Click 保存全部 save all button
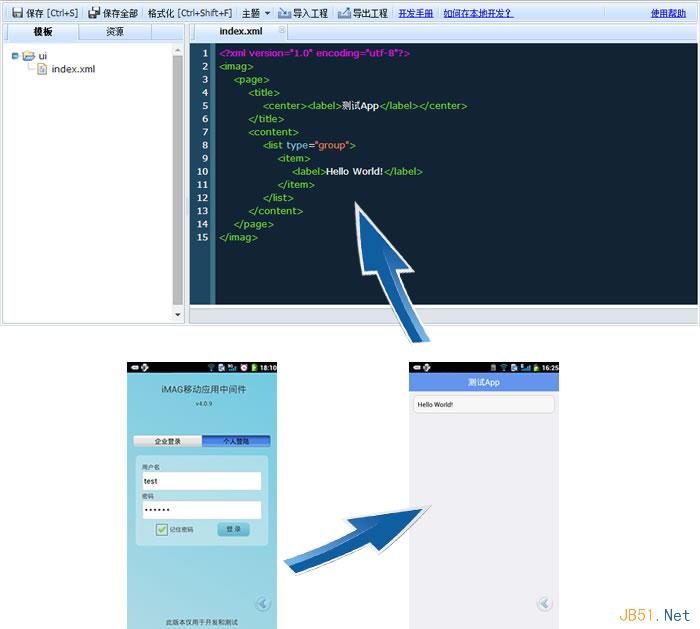The width and height of the screenshot is (700, 629). (113, 13)
